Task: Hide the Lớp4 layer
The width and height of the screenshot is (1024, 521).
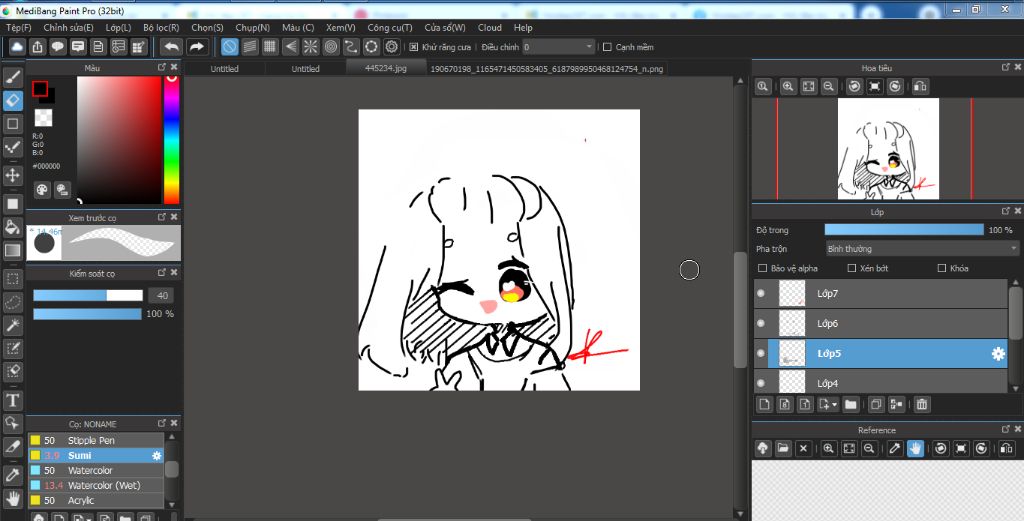Action: [x=761, y=383]
